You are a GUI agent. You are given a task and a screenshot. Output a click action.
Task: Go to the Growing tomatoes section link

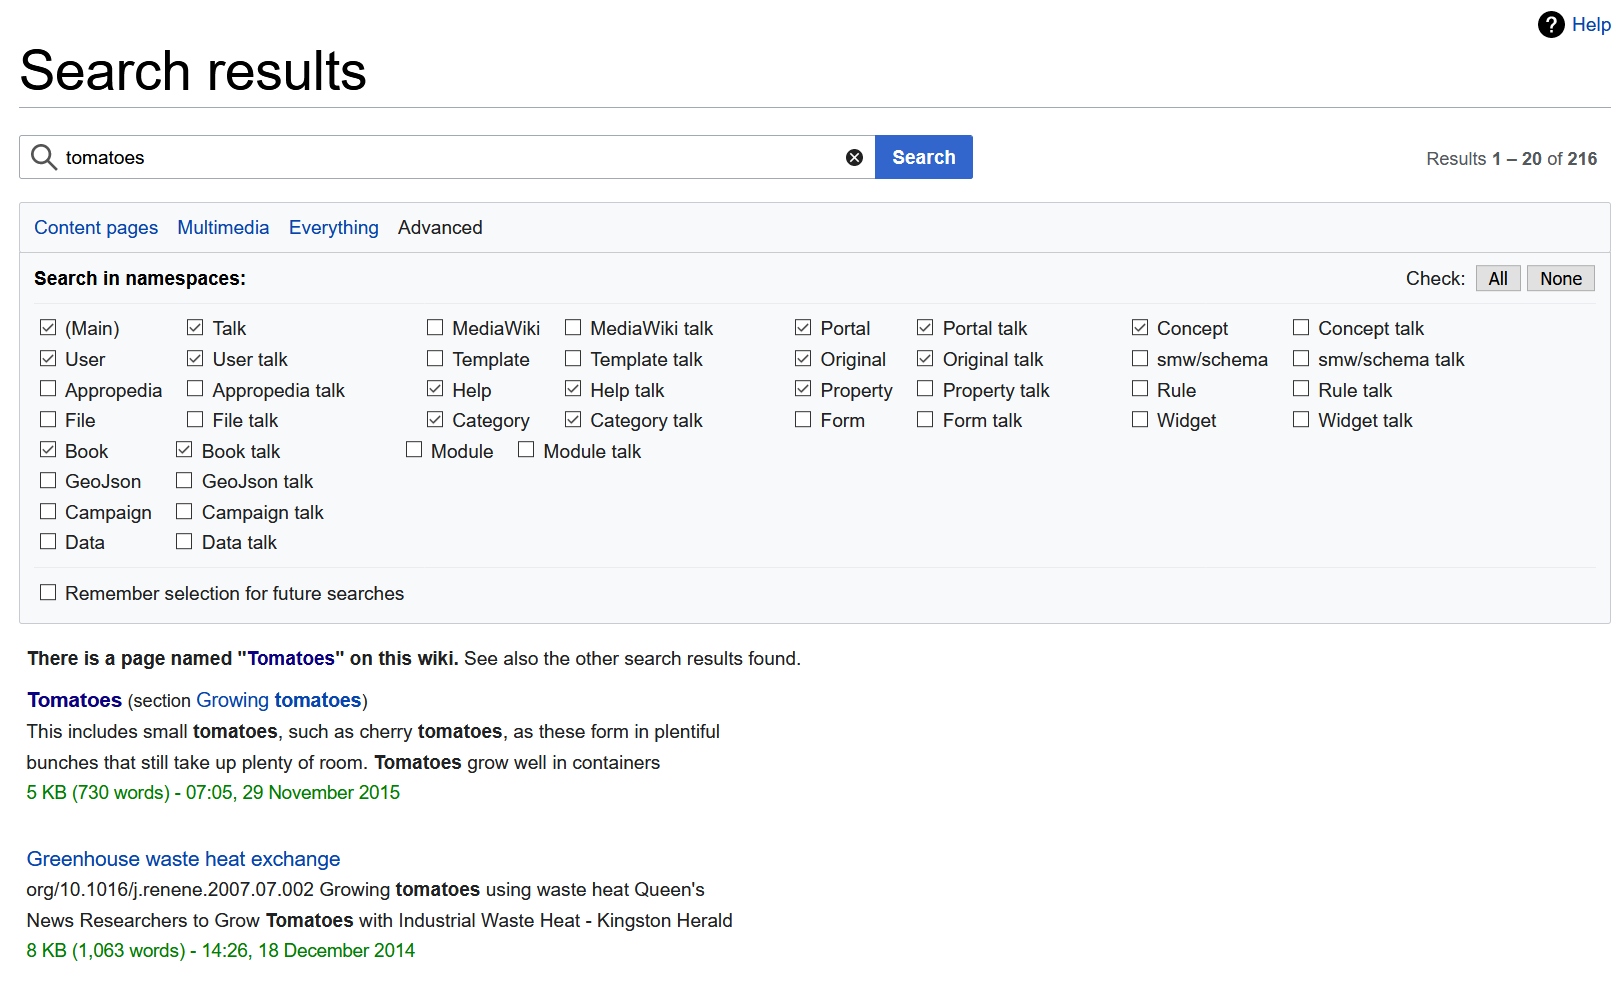[278, 700]
